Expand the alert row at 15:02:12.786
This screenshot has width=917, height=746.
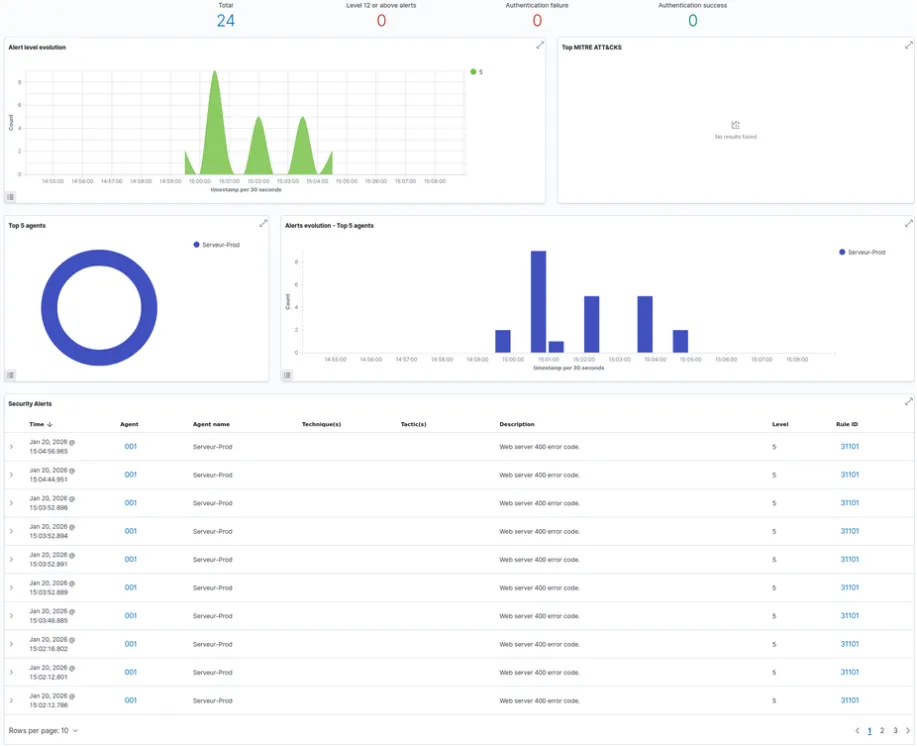[11, 700]
